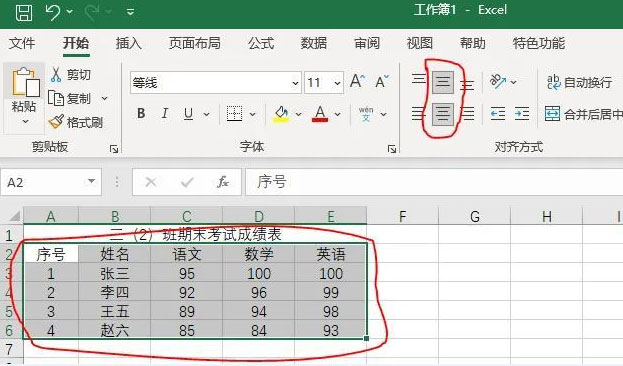Screen dimensions: 623x366
Task: Open the 页面布局 tab
Action: [x=195, y=43]
